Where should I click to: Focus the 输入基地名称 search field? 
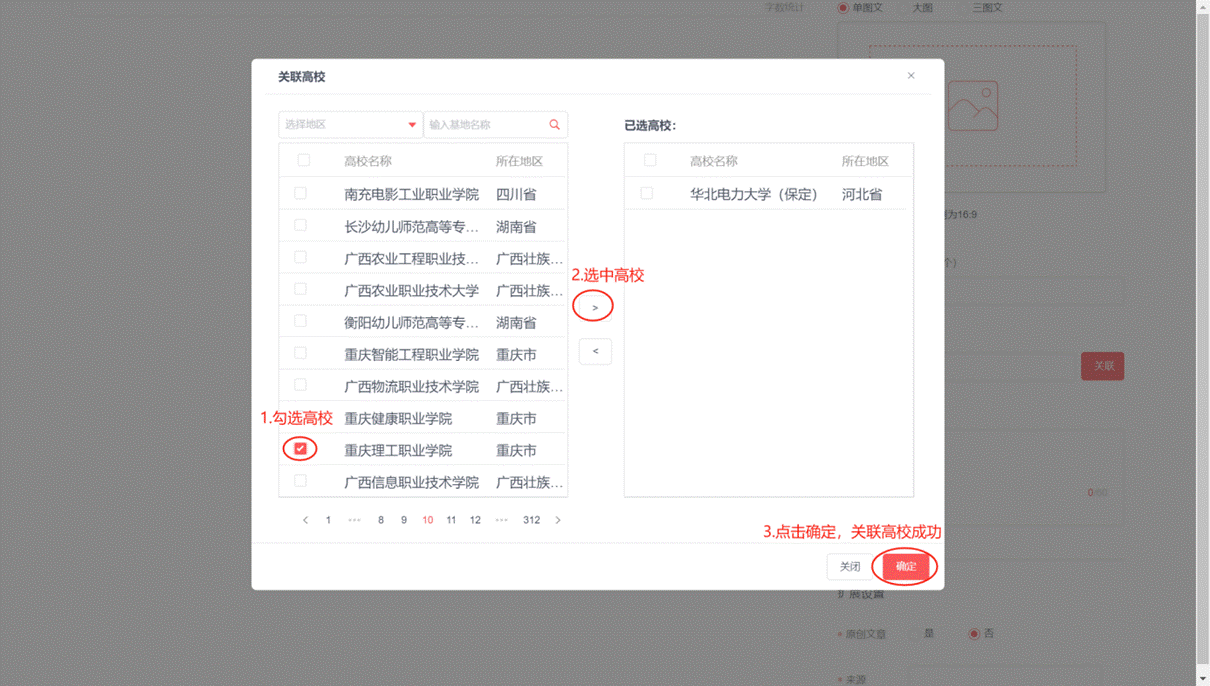pos(485,125)
